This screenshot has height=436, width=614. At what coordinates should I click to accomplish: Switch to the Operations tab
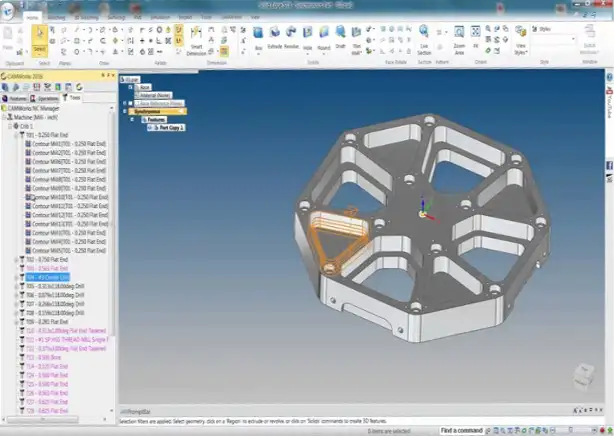(x=46, y=98)
